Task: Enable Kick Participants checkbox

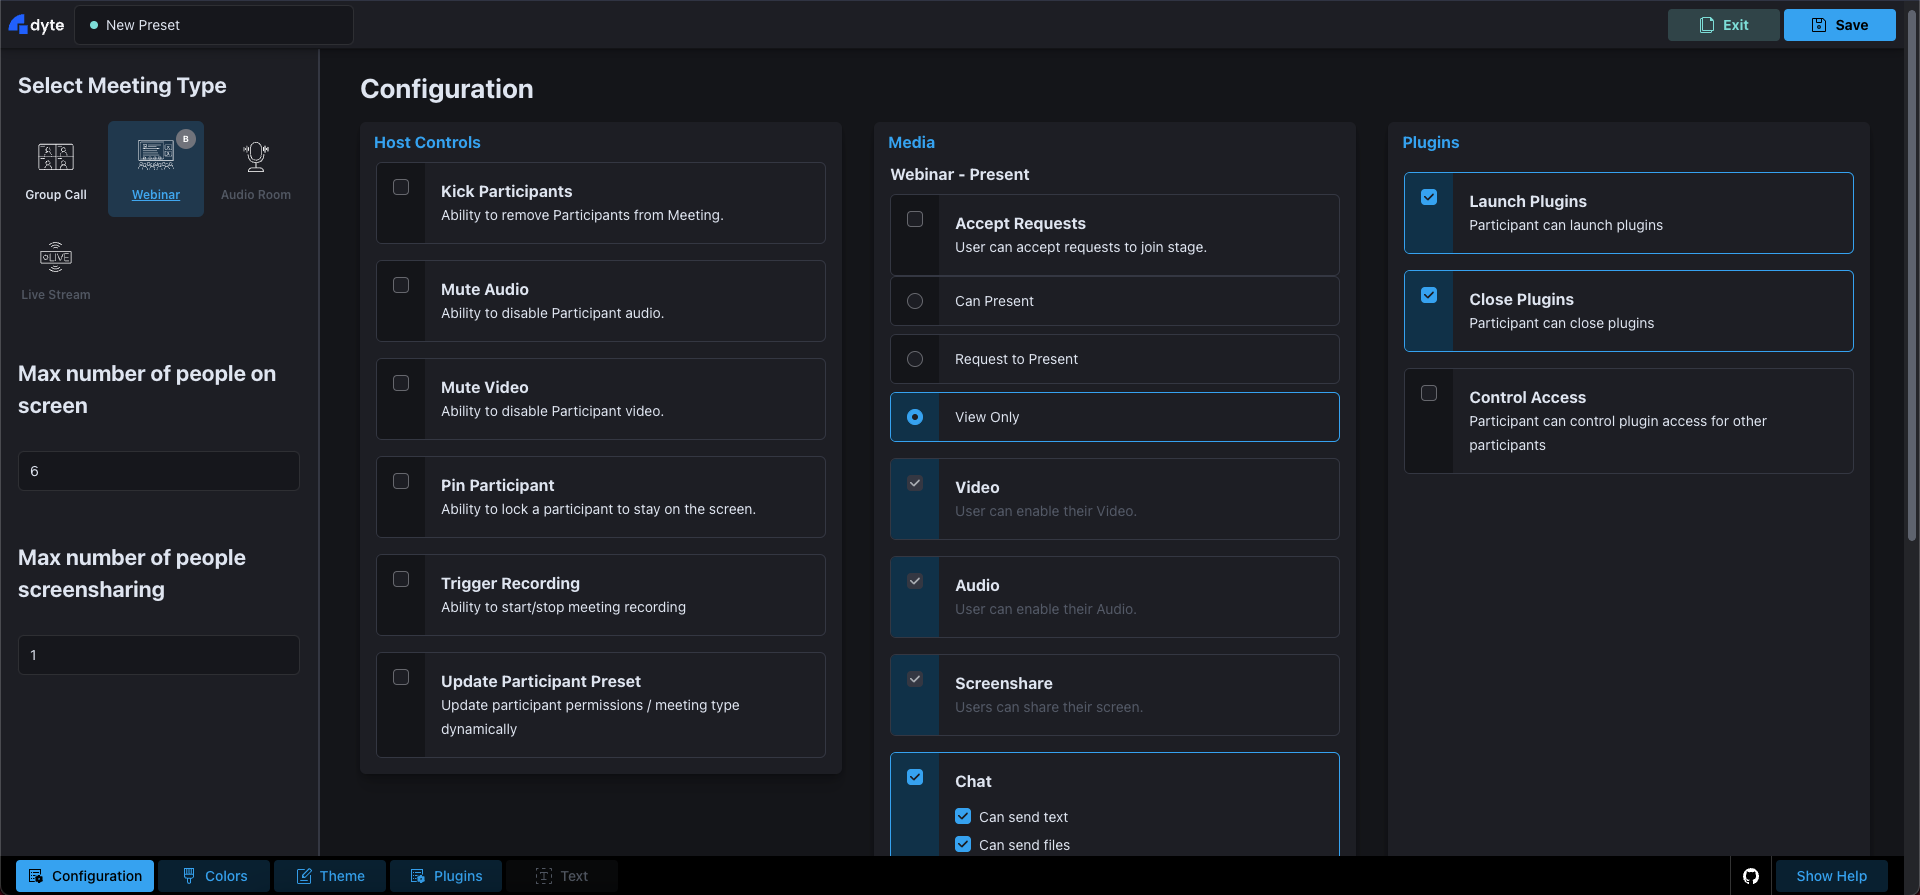Action: (401, 187)
